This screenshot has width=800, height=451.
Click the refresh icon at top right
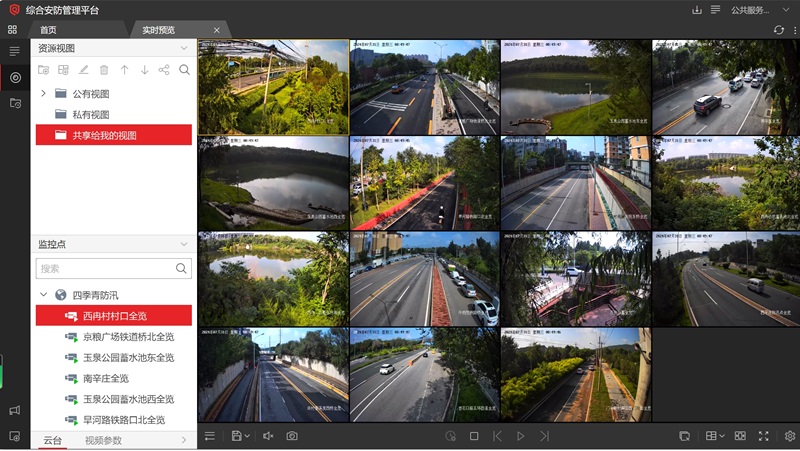779,30
